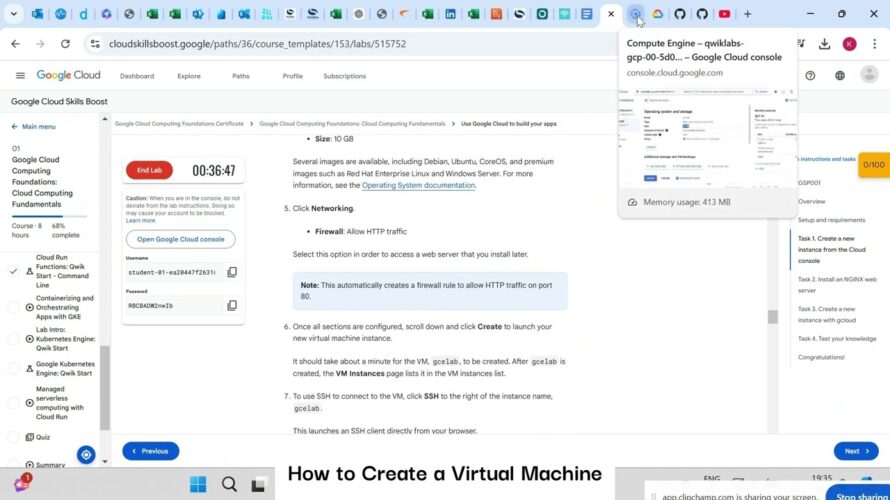Click the help question mark icon
The width and height of the screenshot is (890, 500).
click(x=810, y=75)
